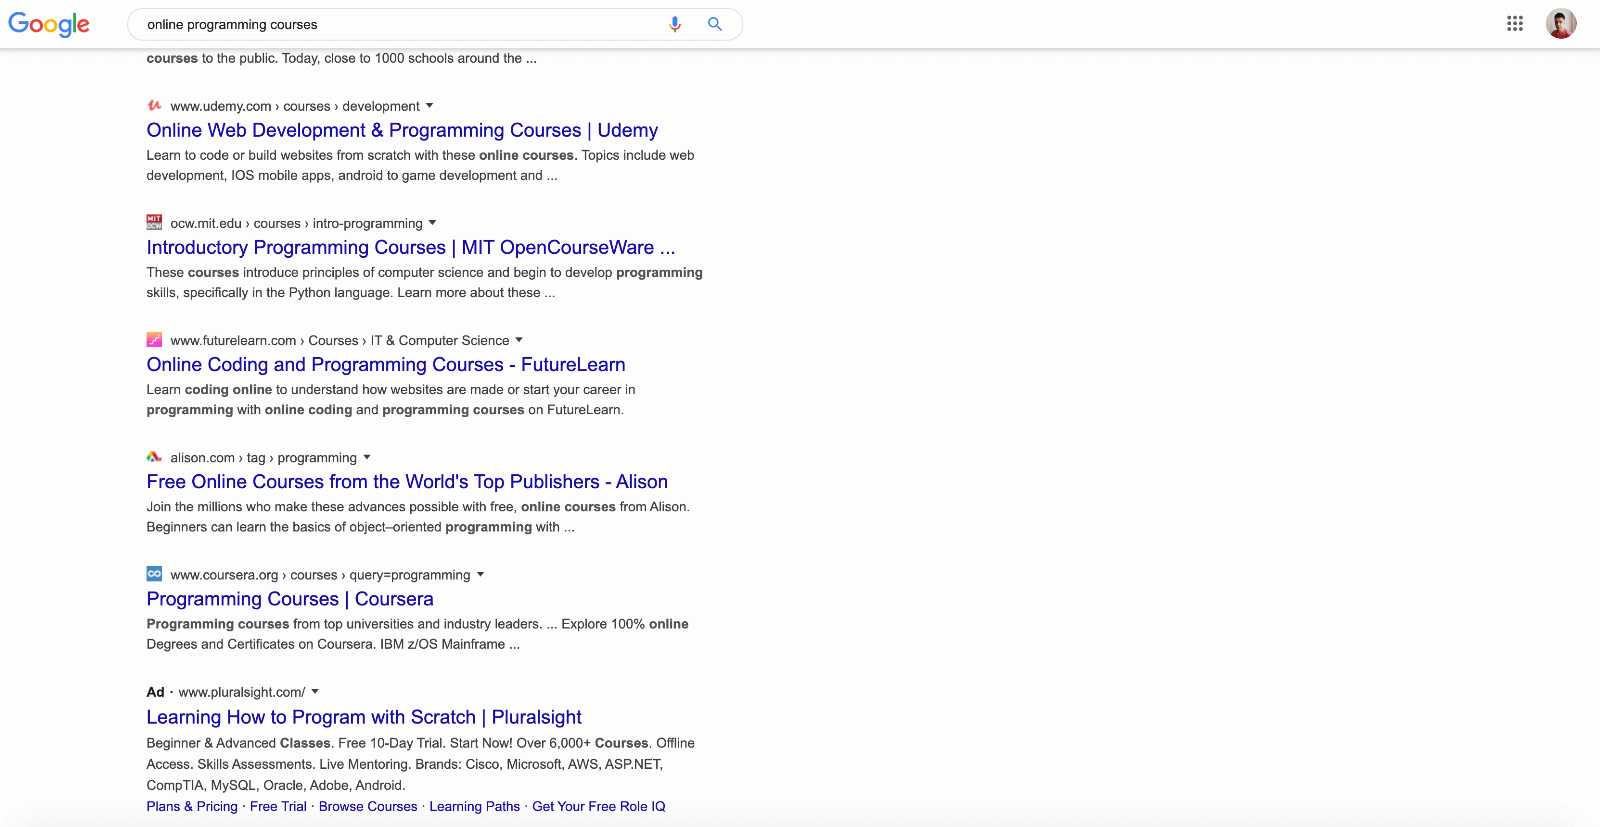Expand options arrow for ocw.mit.edu result
This screenshot has width=1600, height=827.
(433, 223)
